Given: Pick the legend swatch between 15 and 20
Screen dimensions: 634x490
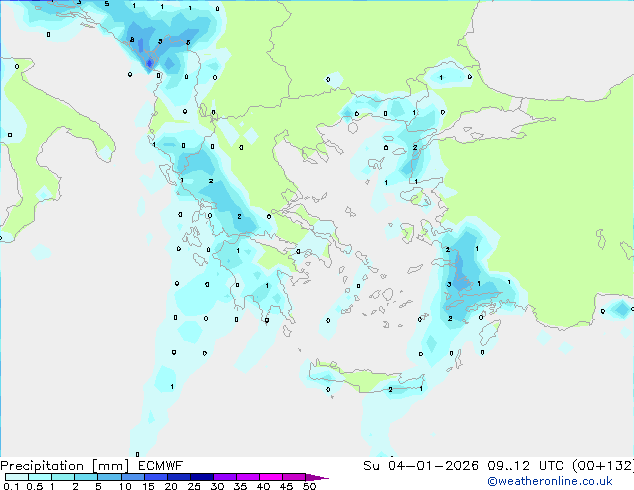Looking at the screenshot, I should 156,477.
